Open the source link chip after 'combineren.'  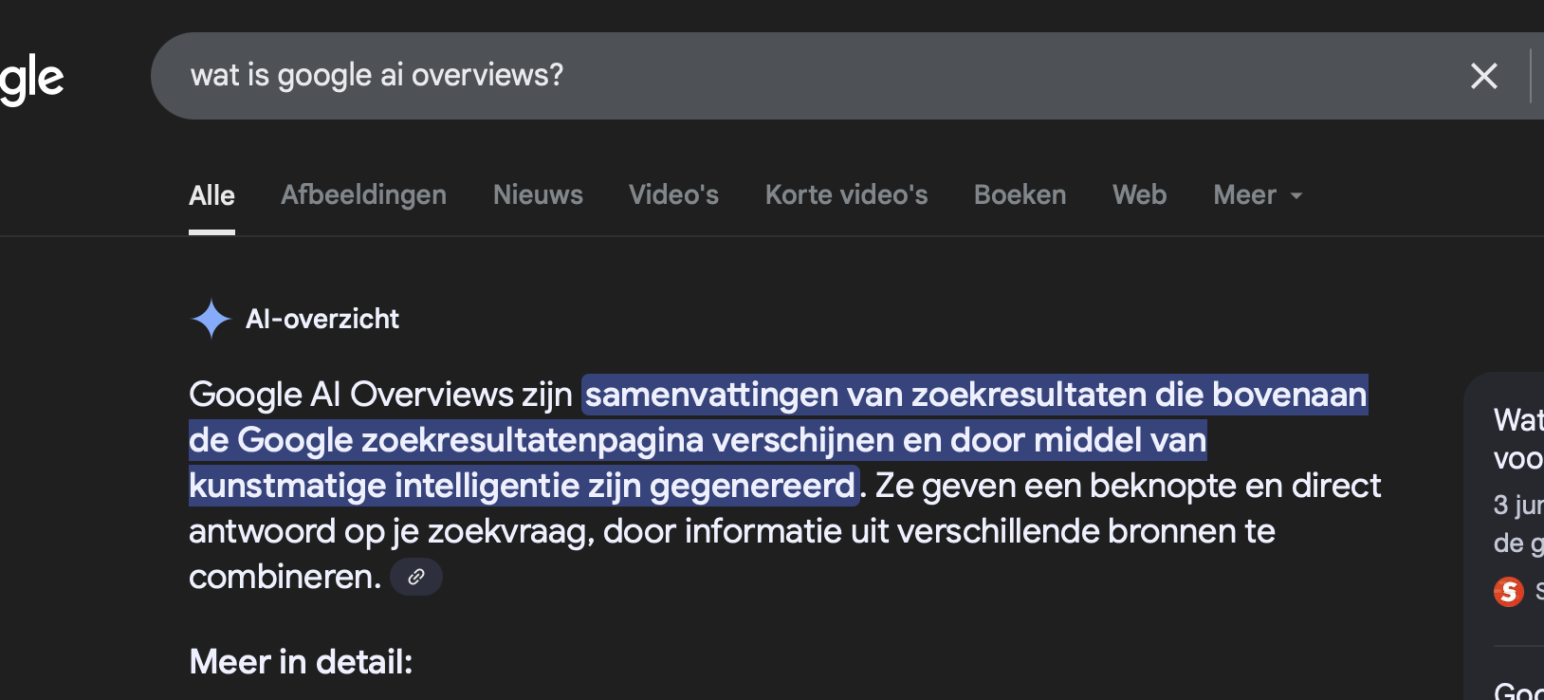(416, 577)
